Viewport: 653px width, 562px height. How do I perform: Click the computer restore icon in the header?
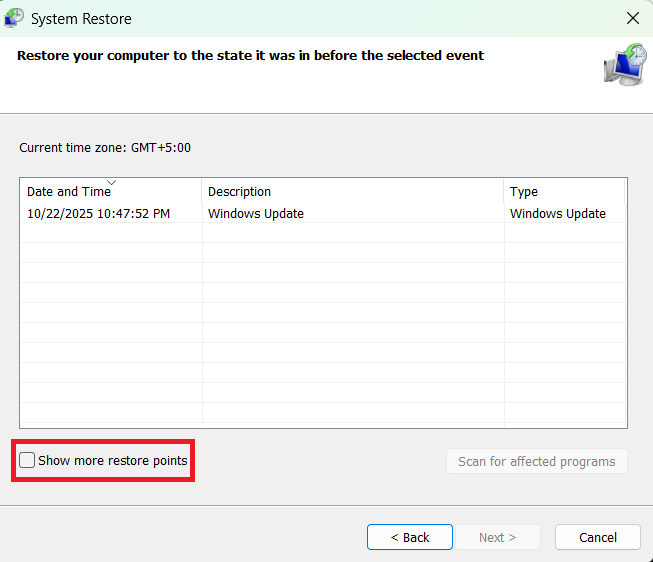click(x=625, y=64)
